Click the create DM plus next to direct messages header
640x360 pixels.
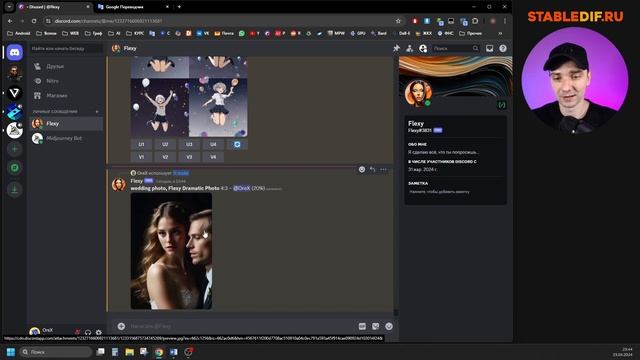[x=97, y=111]
